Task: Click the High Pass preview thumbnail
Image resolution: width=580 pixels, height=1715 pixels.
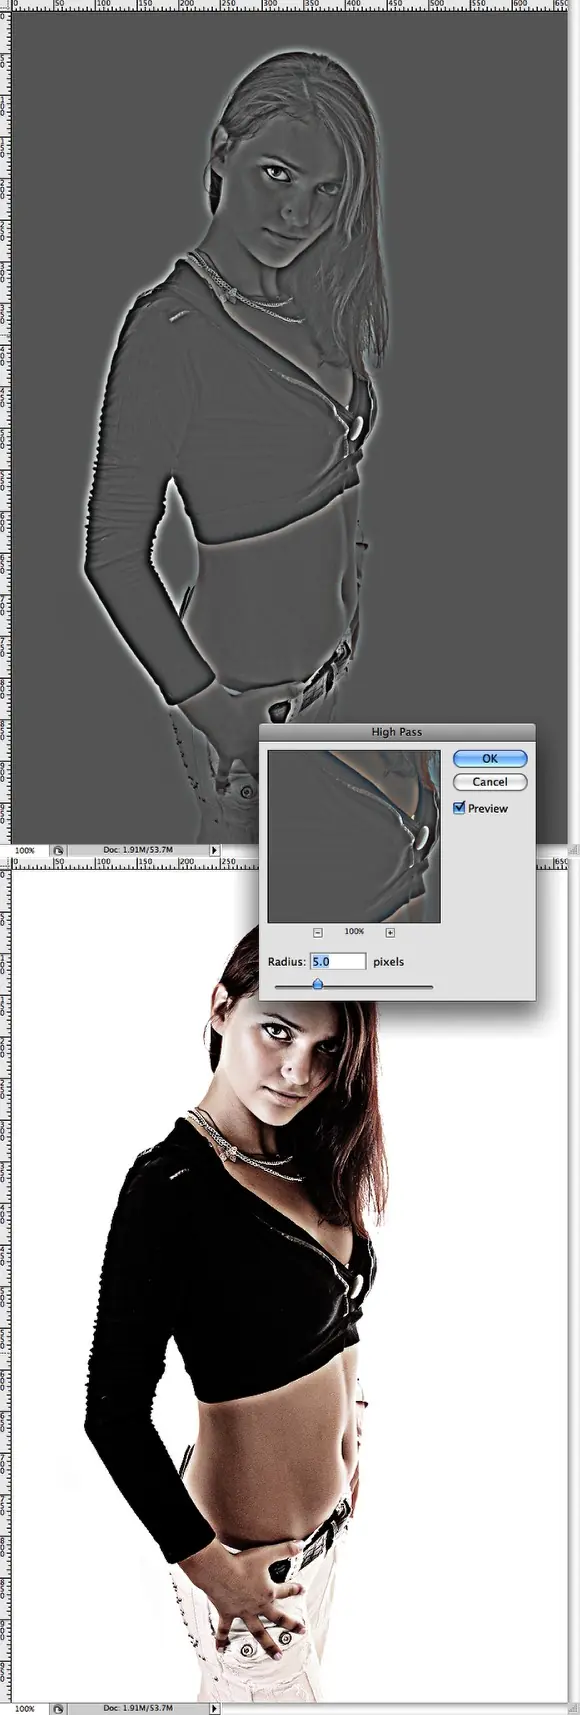Action: pyautogui.click(x=354, y=836)
